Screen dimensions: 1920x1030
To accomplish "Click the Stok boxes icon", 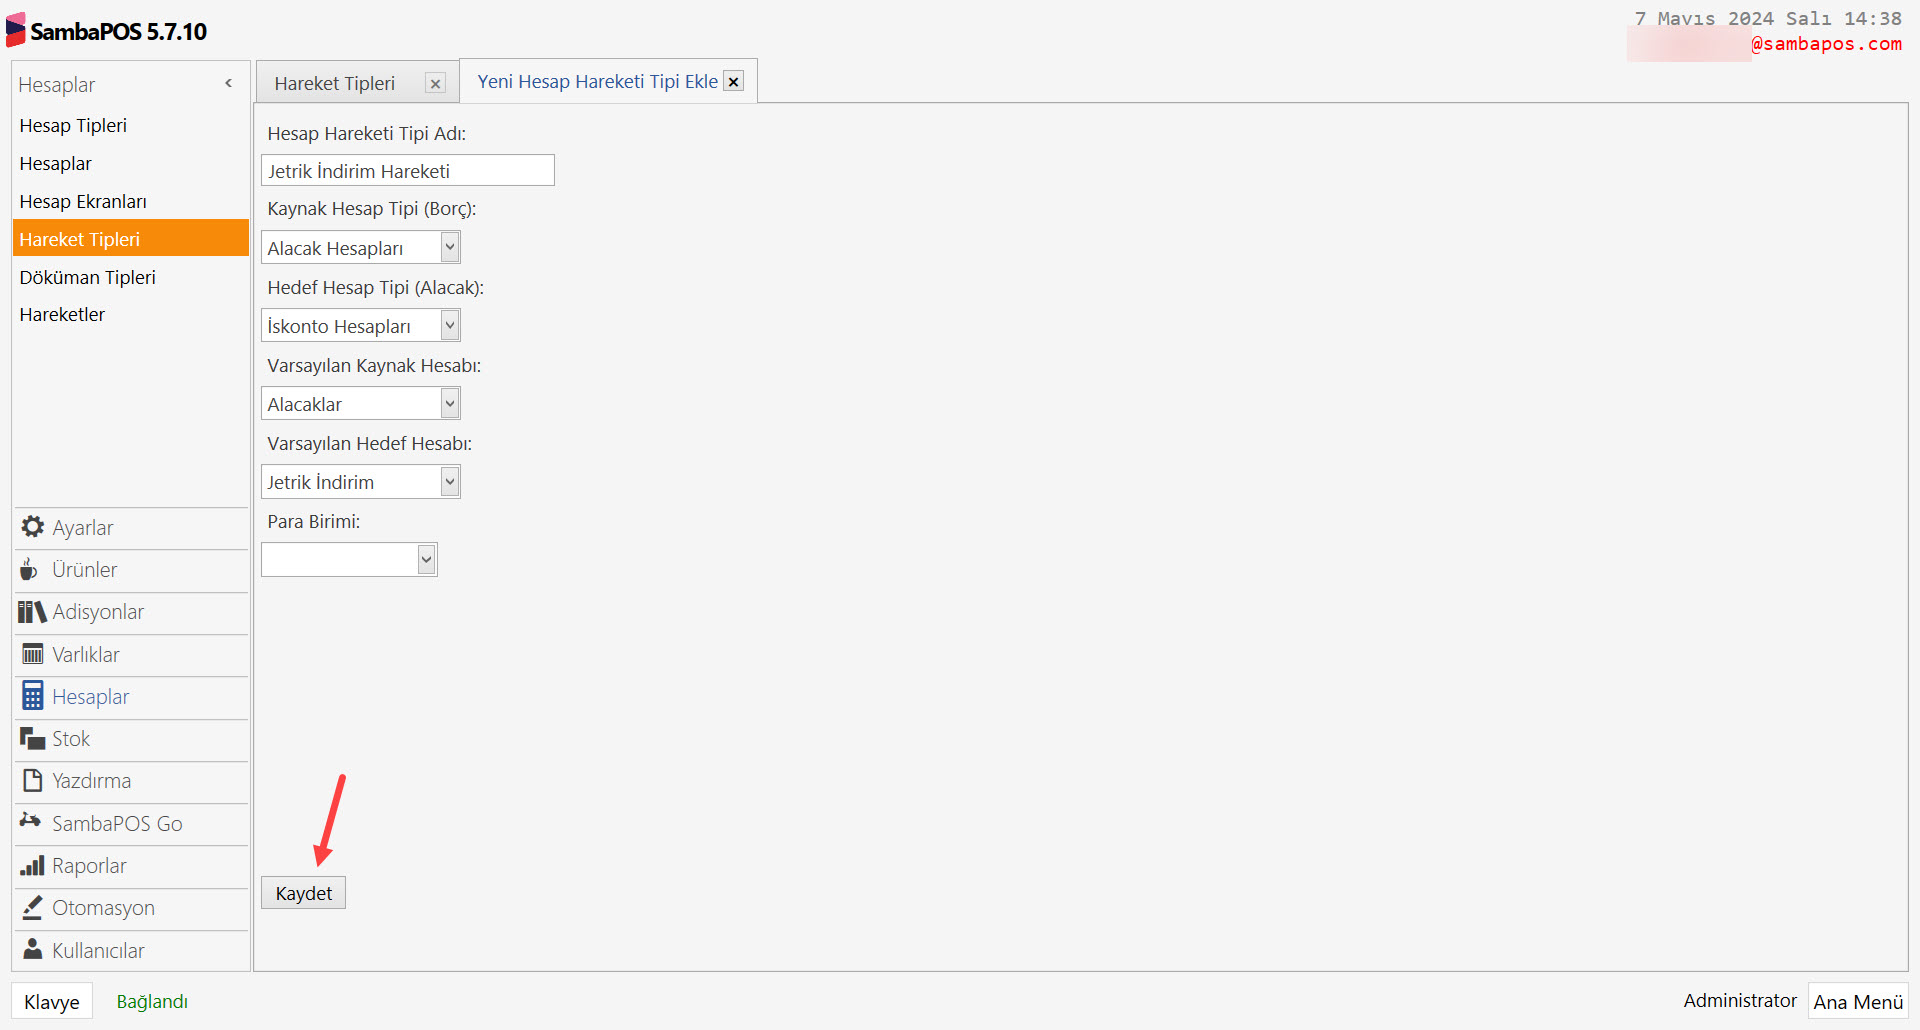I will pyautogui.click(x=32, y=739).
